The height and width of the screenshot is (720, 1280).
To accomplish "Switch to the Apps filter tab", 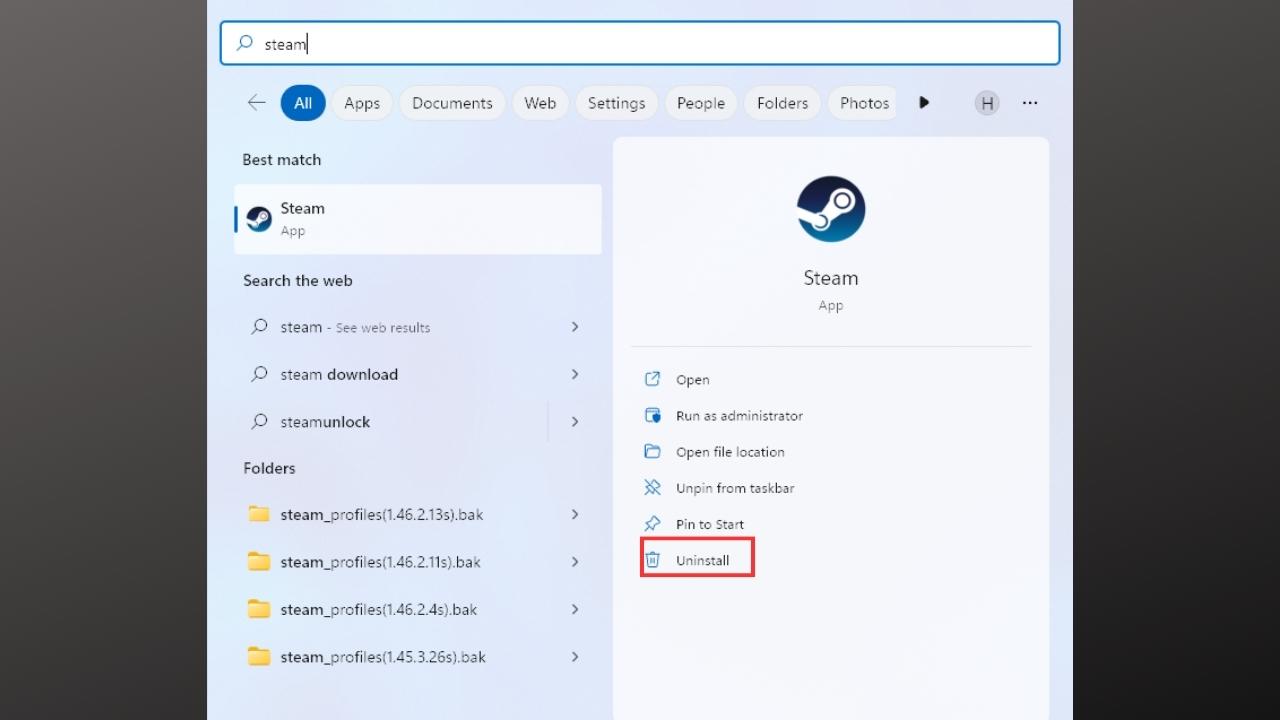I will click(362, 103).
